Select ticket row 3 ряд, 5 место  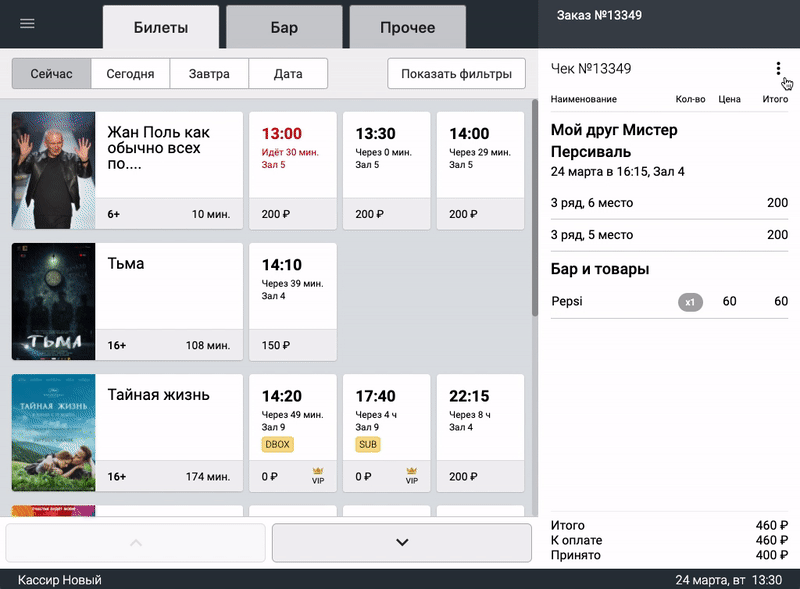669,235
